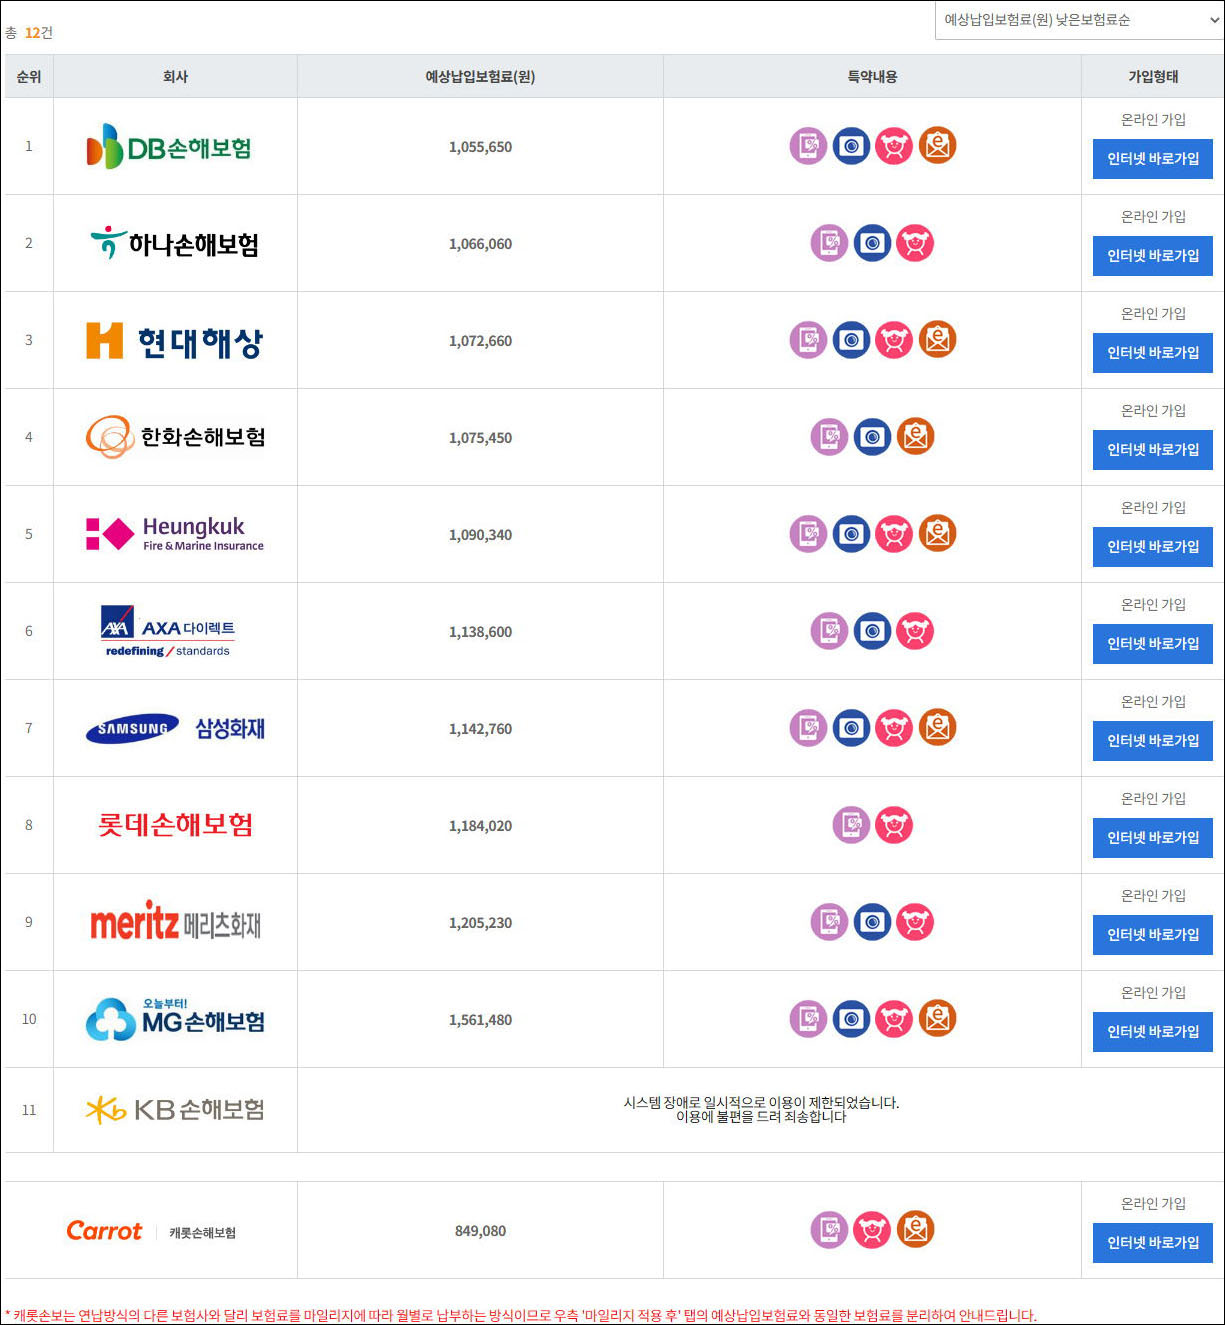Click the 총 12건 result count

(x=29, y=33)
